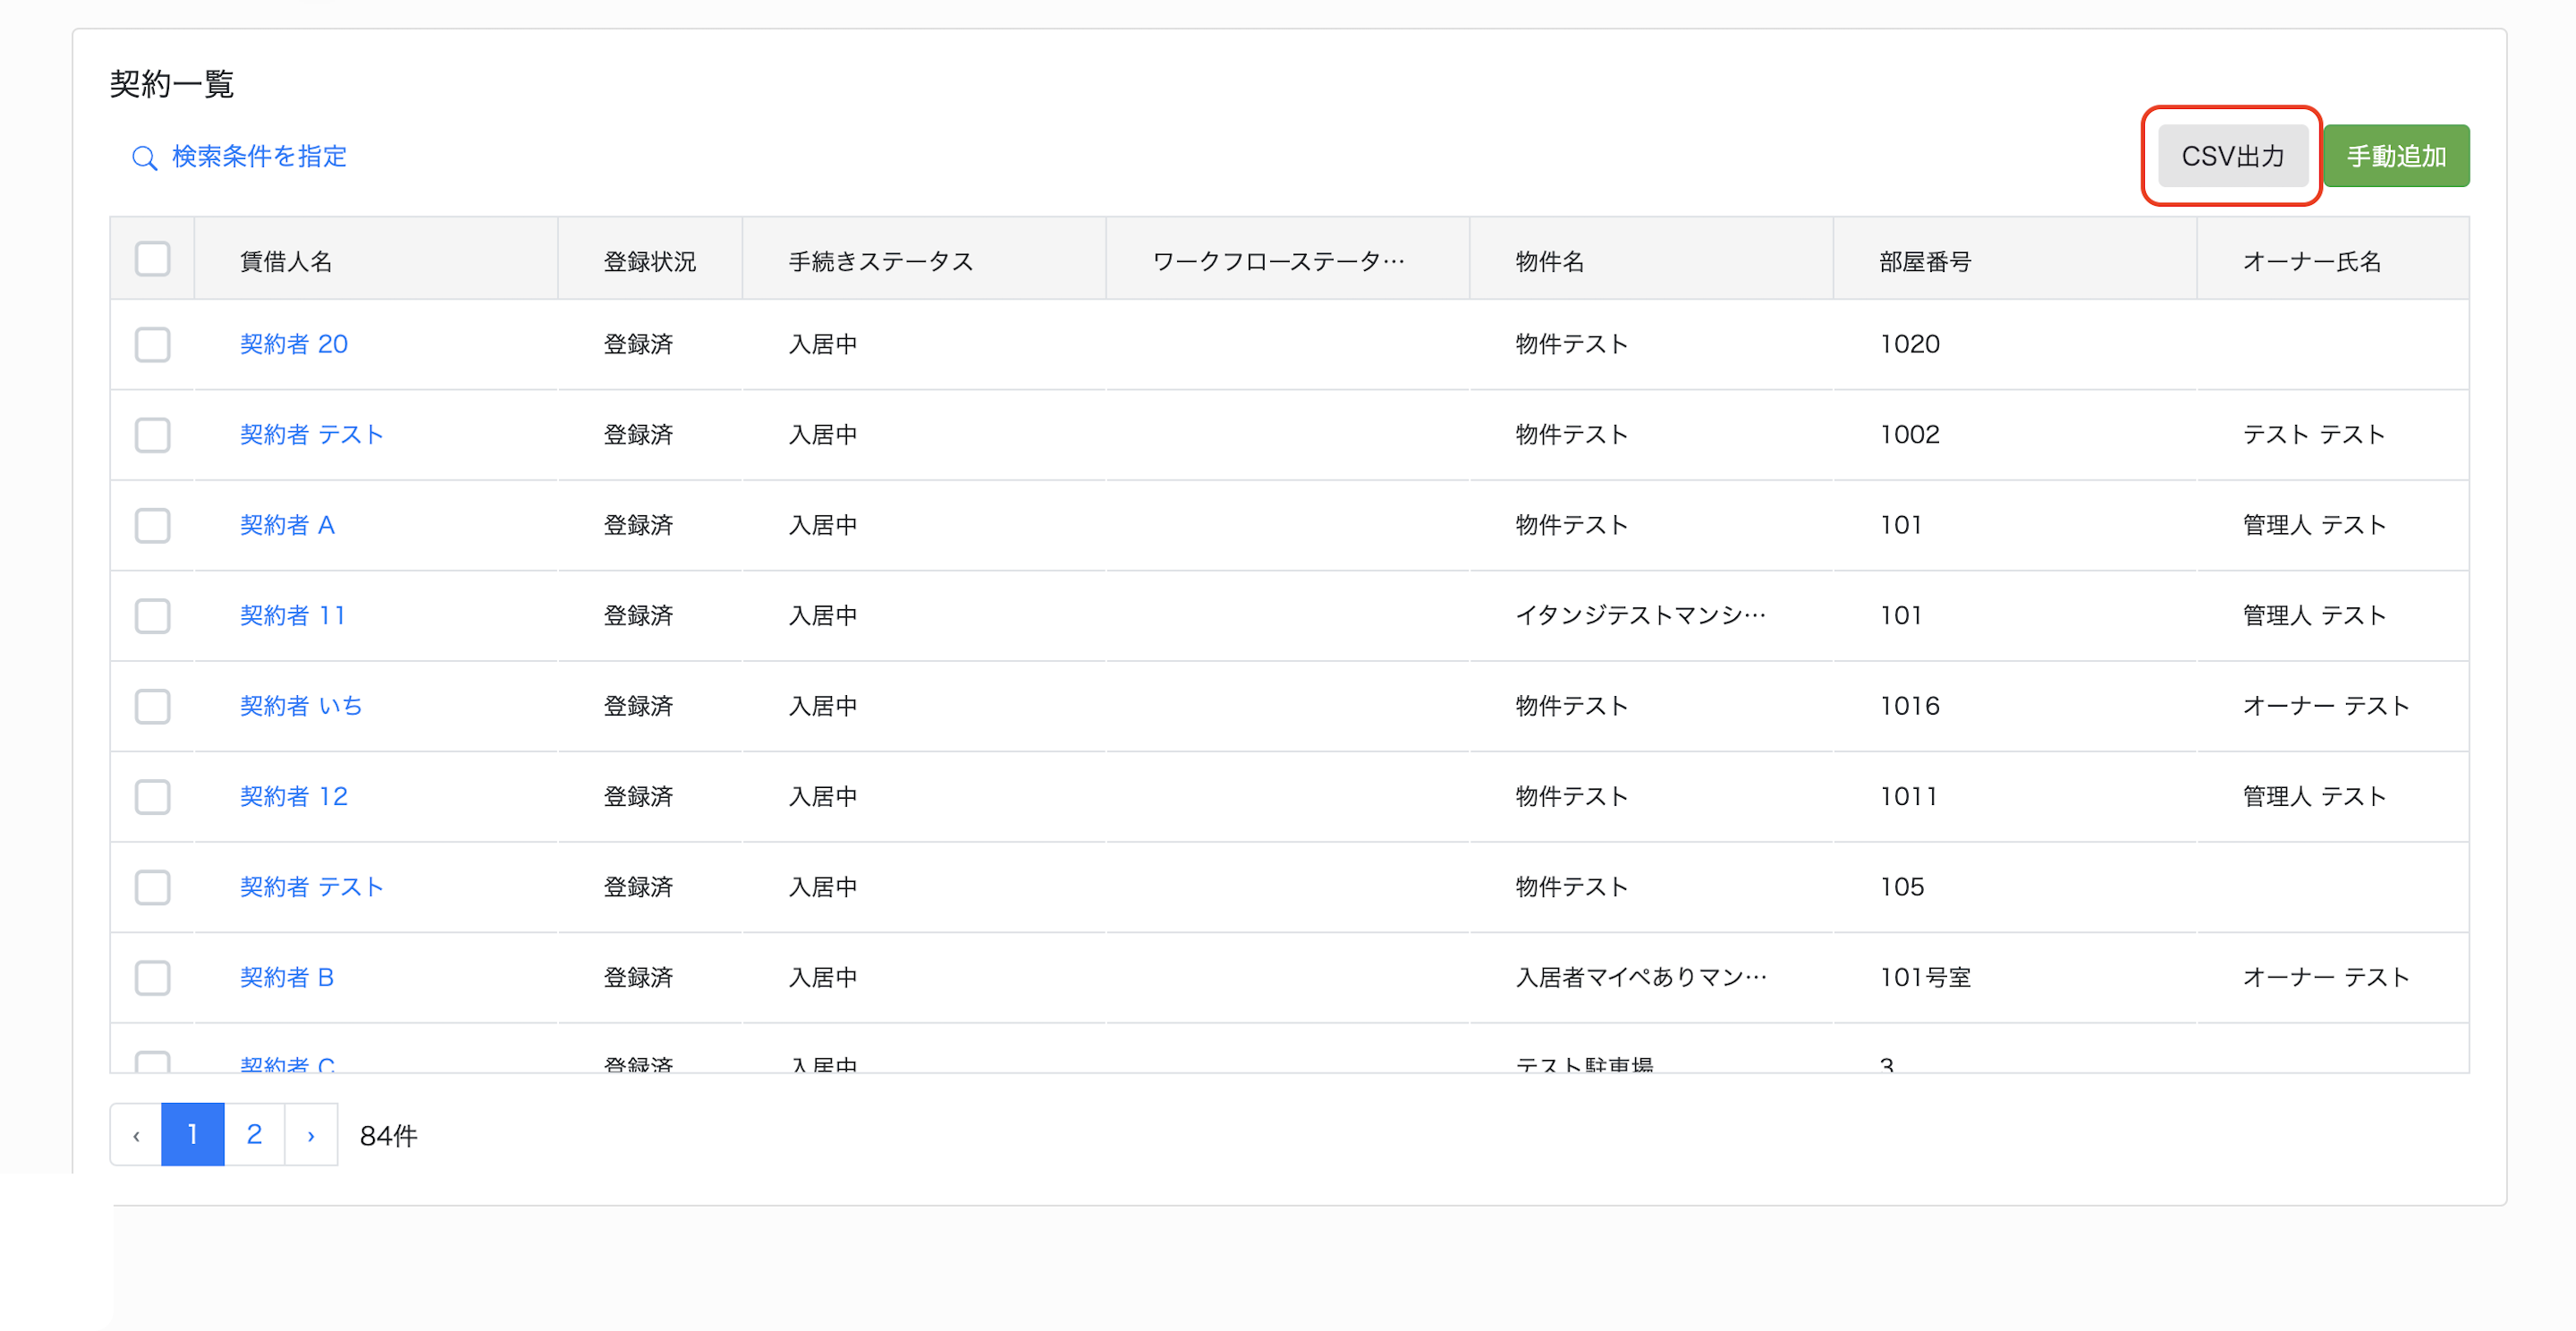Click property 入居者マイペありマン… cell
Image resolution: width=2576 pixels, height=1331 pixels.
pyautogui.click(x=1641, y=977)
